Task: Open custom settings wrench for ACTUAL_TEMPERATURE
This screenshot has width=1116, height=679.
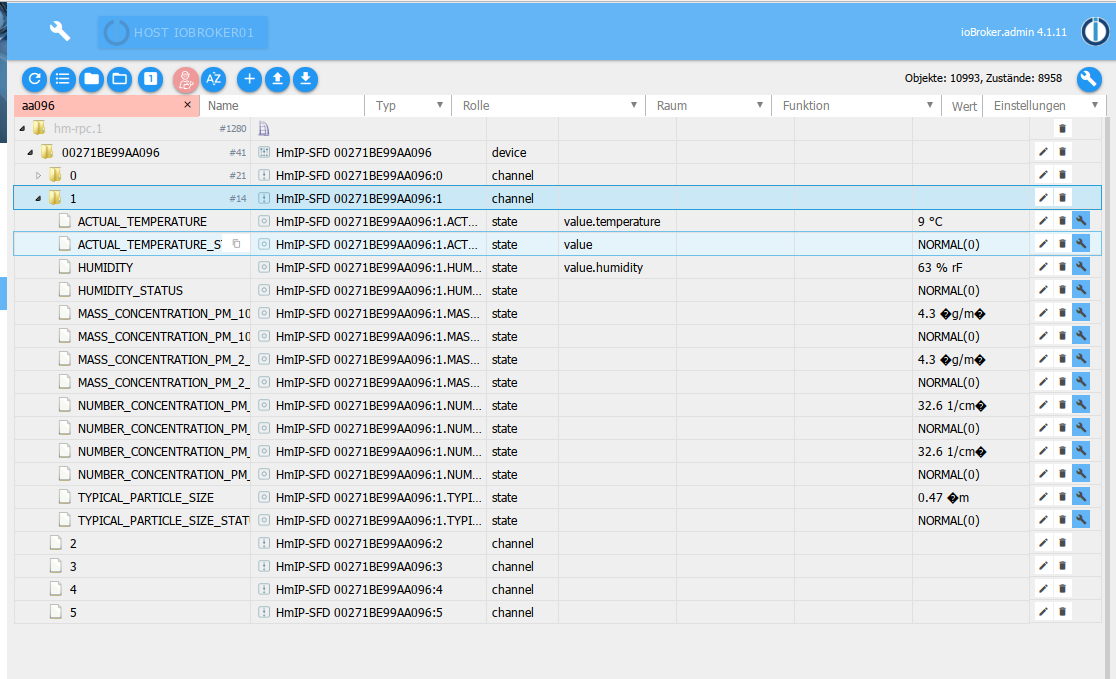Action: point(1081,221)
